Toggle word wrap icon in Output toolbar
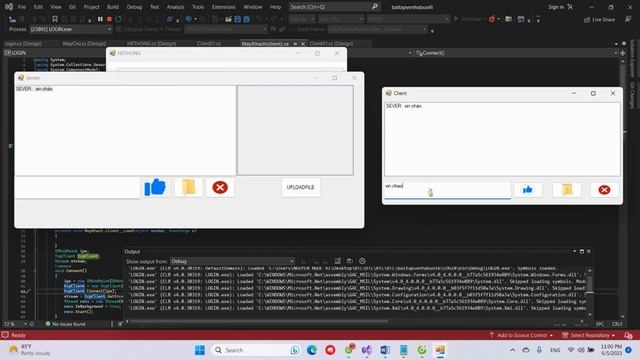 click(350, 261)
